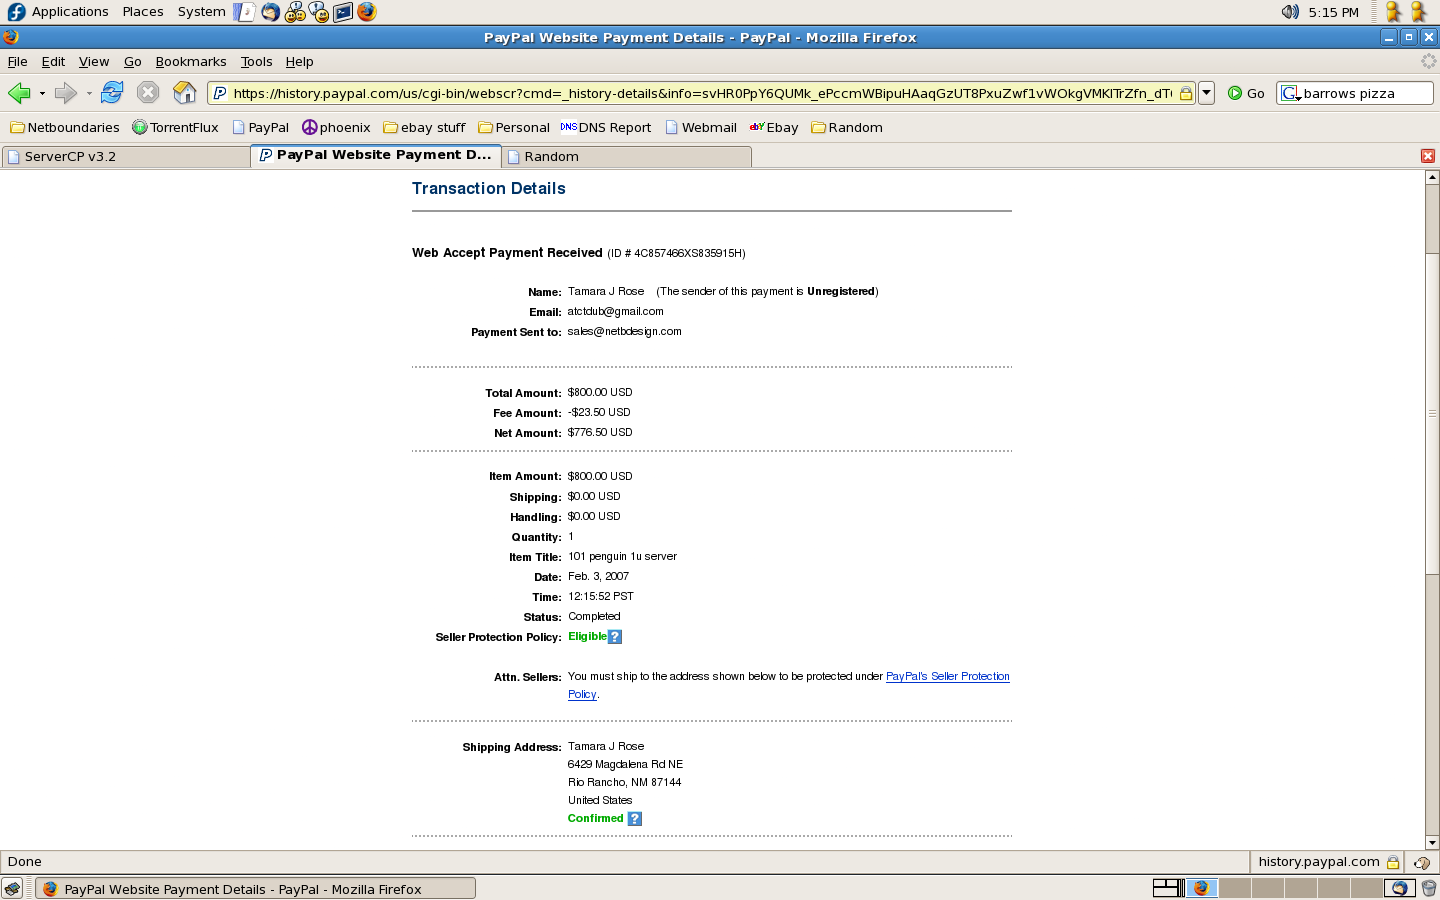Screen dimensions: 1440x900
Task: Go to the Home page icon
Action: click(x=185, y=93)
